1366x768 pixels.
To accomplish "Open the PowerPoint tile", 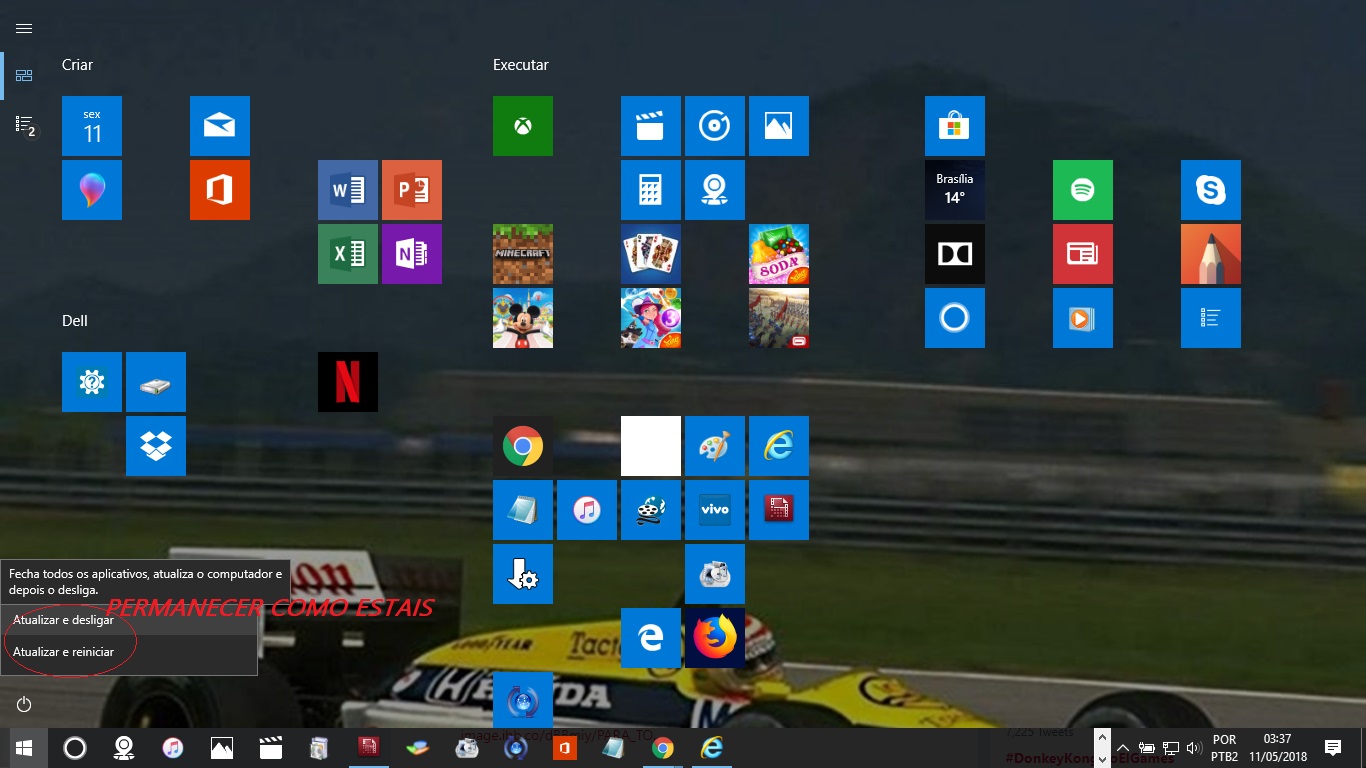I will click(x=412, y=190).
